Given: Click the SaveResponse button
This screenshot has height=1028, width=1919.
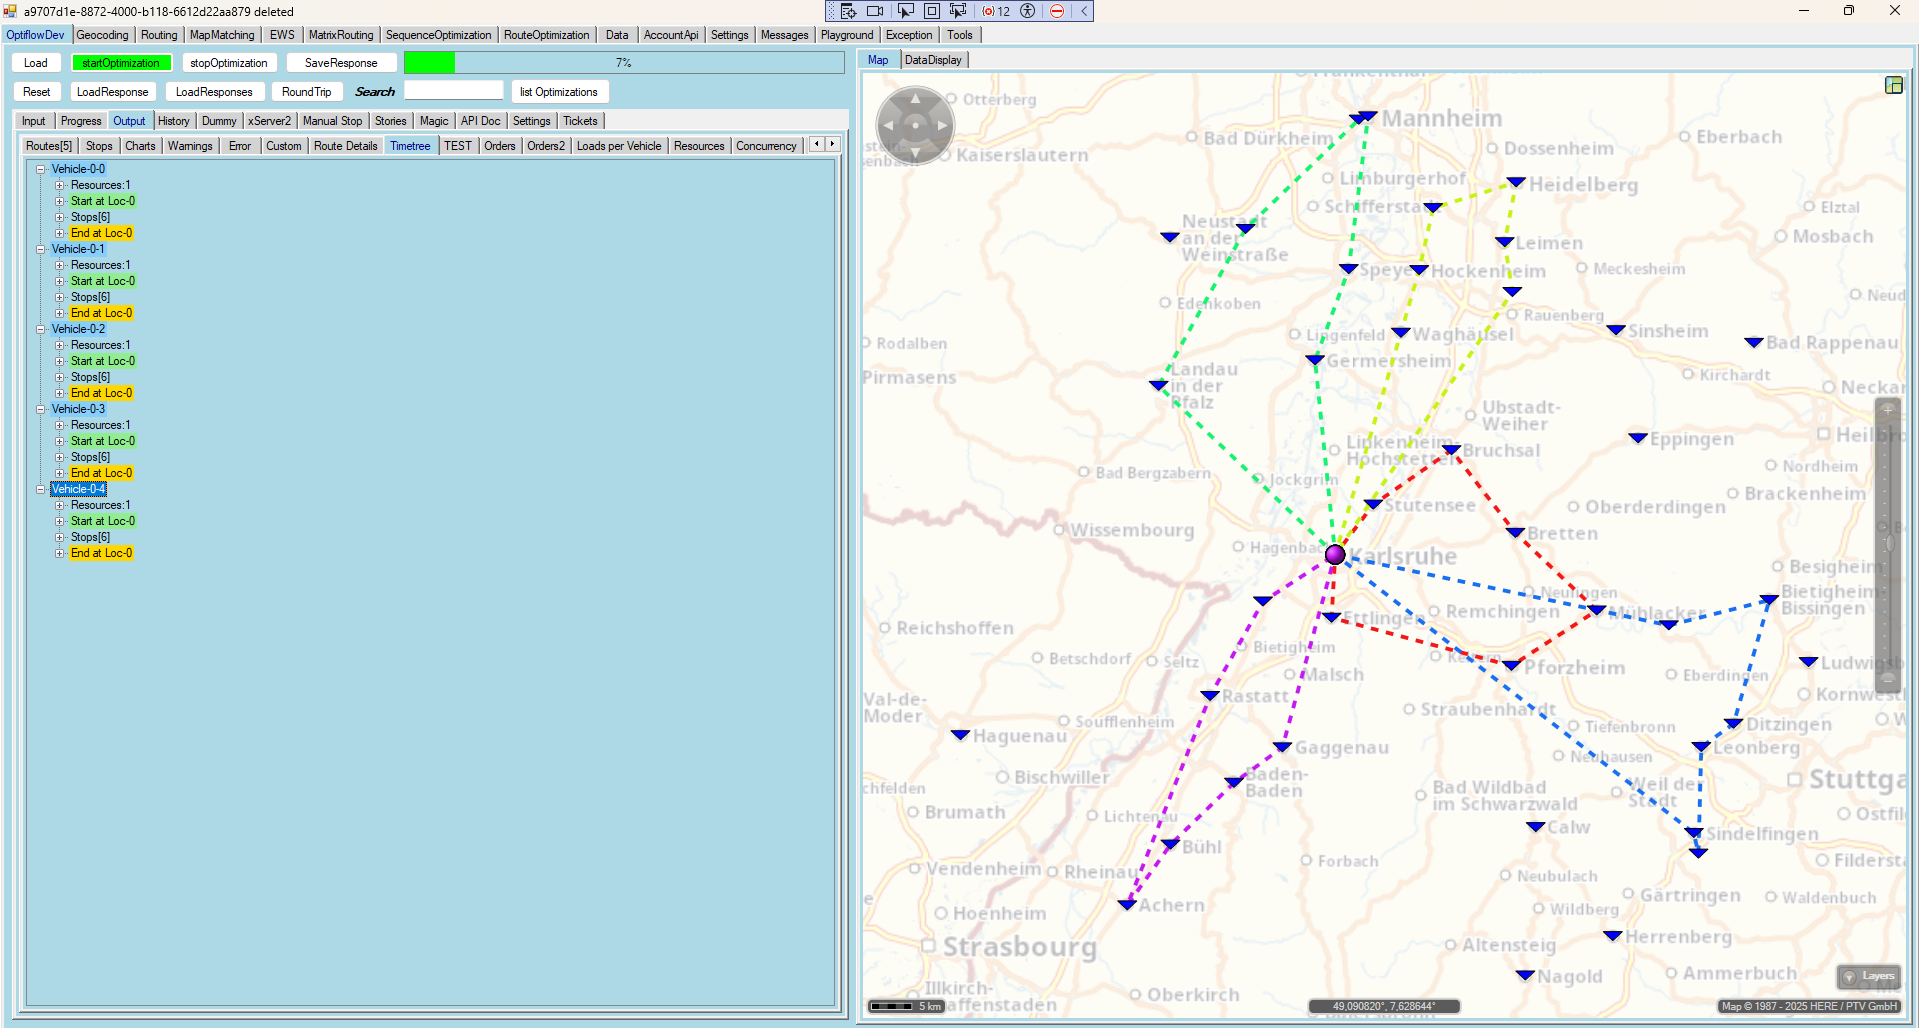Looking at the screenshot, I should (341, 63).
